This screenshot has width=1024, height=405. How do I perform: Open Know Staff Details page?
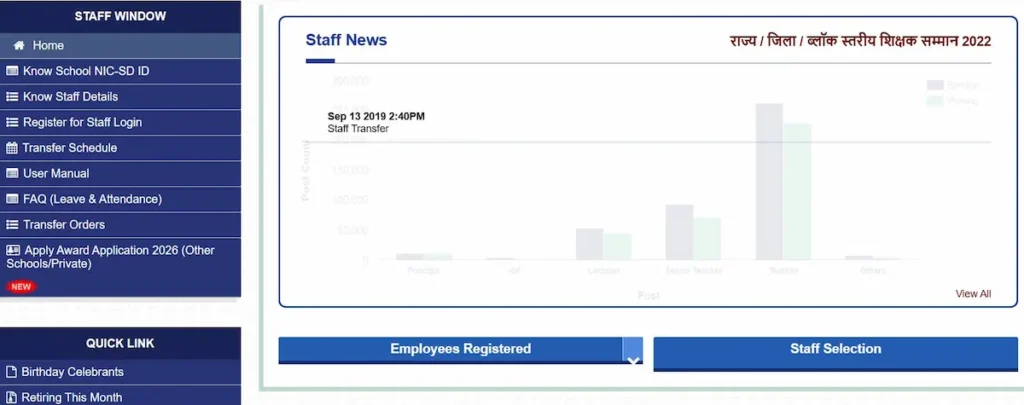120,97
